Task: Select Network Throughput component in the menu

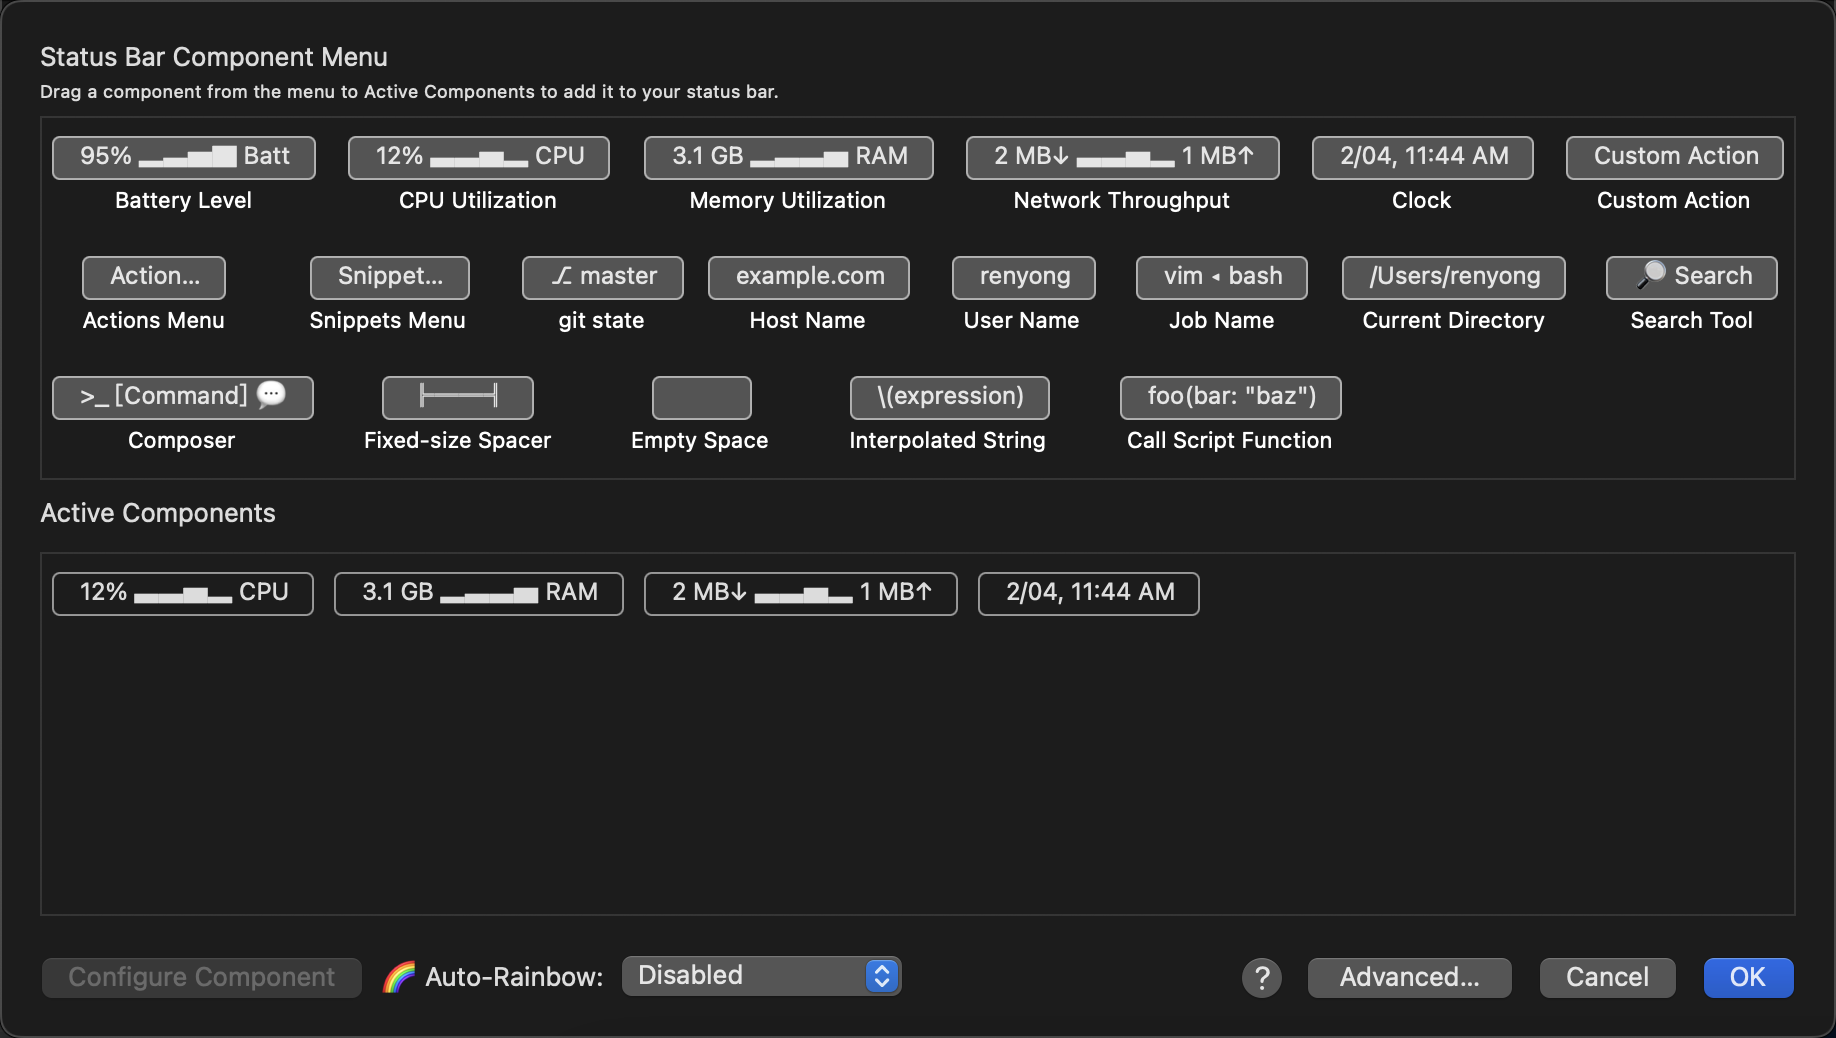Action: [x=1123, y=157]
